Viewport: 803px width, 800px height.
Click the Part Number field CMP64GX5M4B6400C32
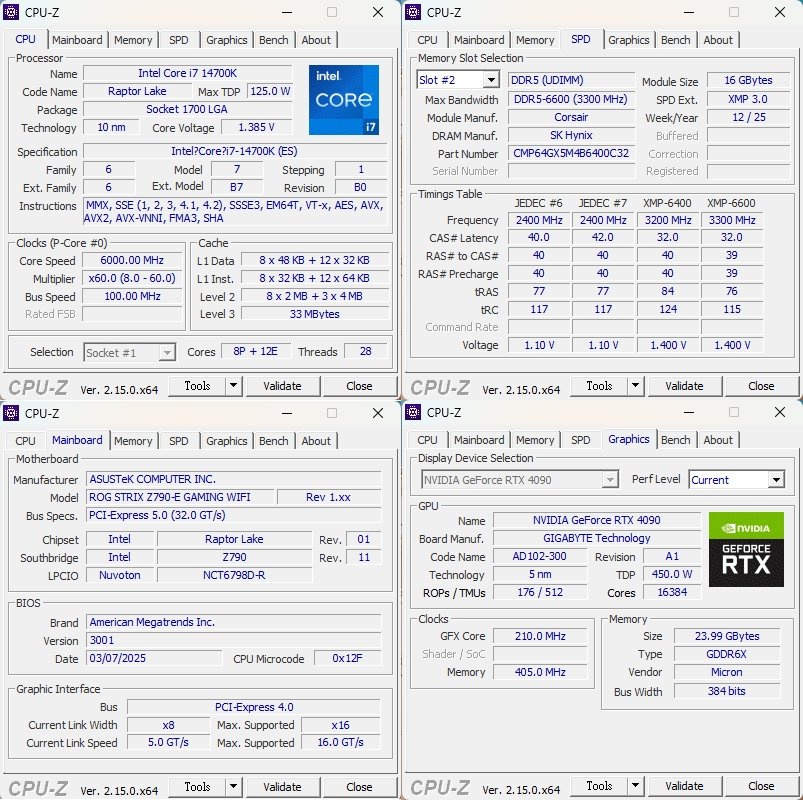571,154
